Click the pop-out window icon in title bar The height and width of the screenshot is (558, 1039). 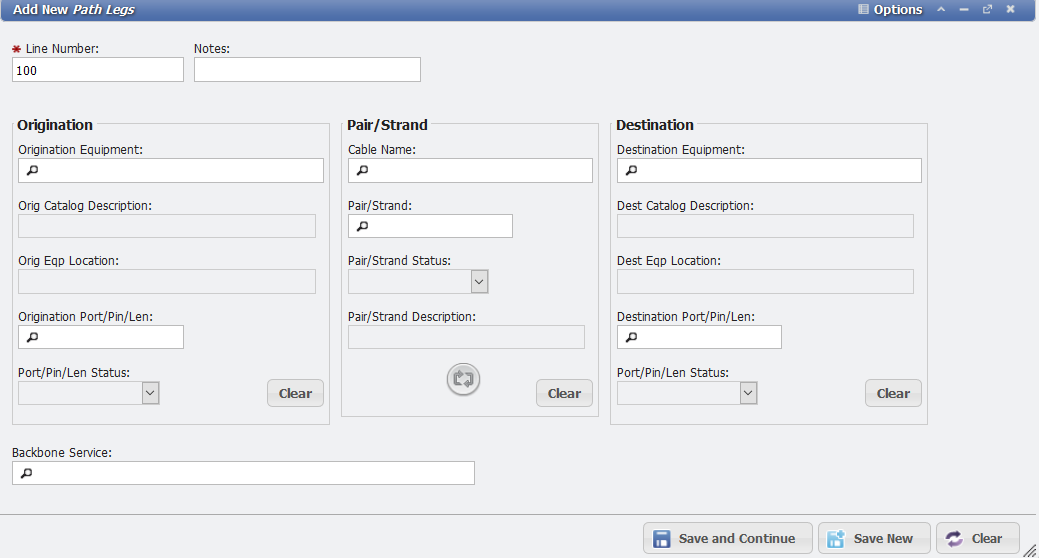(987, 9)
